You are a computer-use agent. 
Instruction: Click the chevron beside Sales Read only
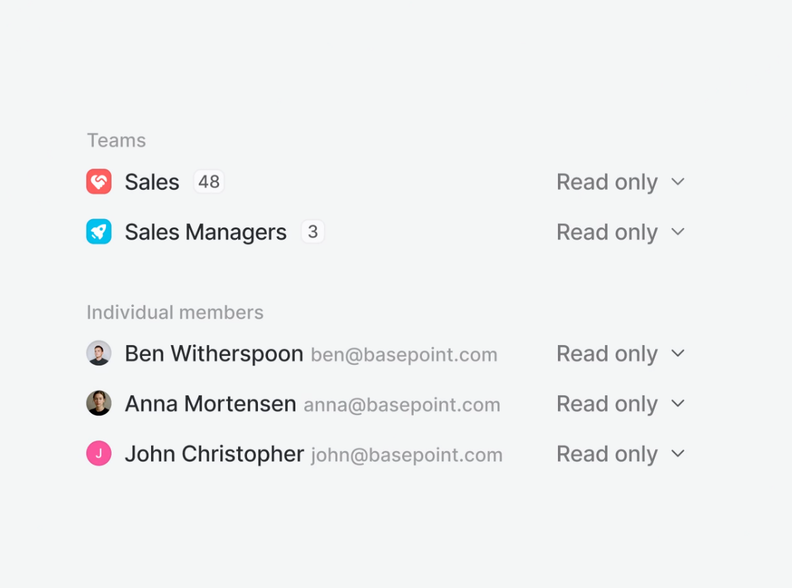678,182
